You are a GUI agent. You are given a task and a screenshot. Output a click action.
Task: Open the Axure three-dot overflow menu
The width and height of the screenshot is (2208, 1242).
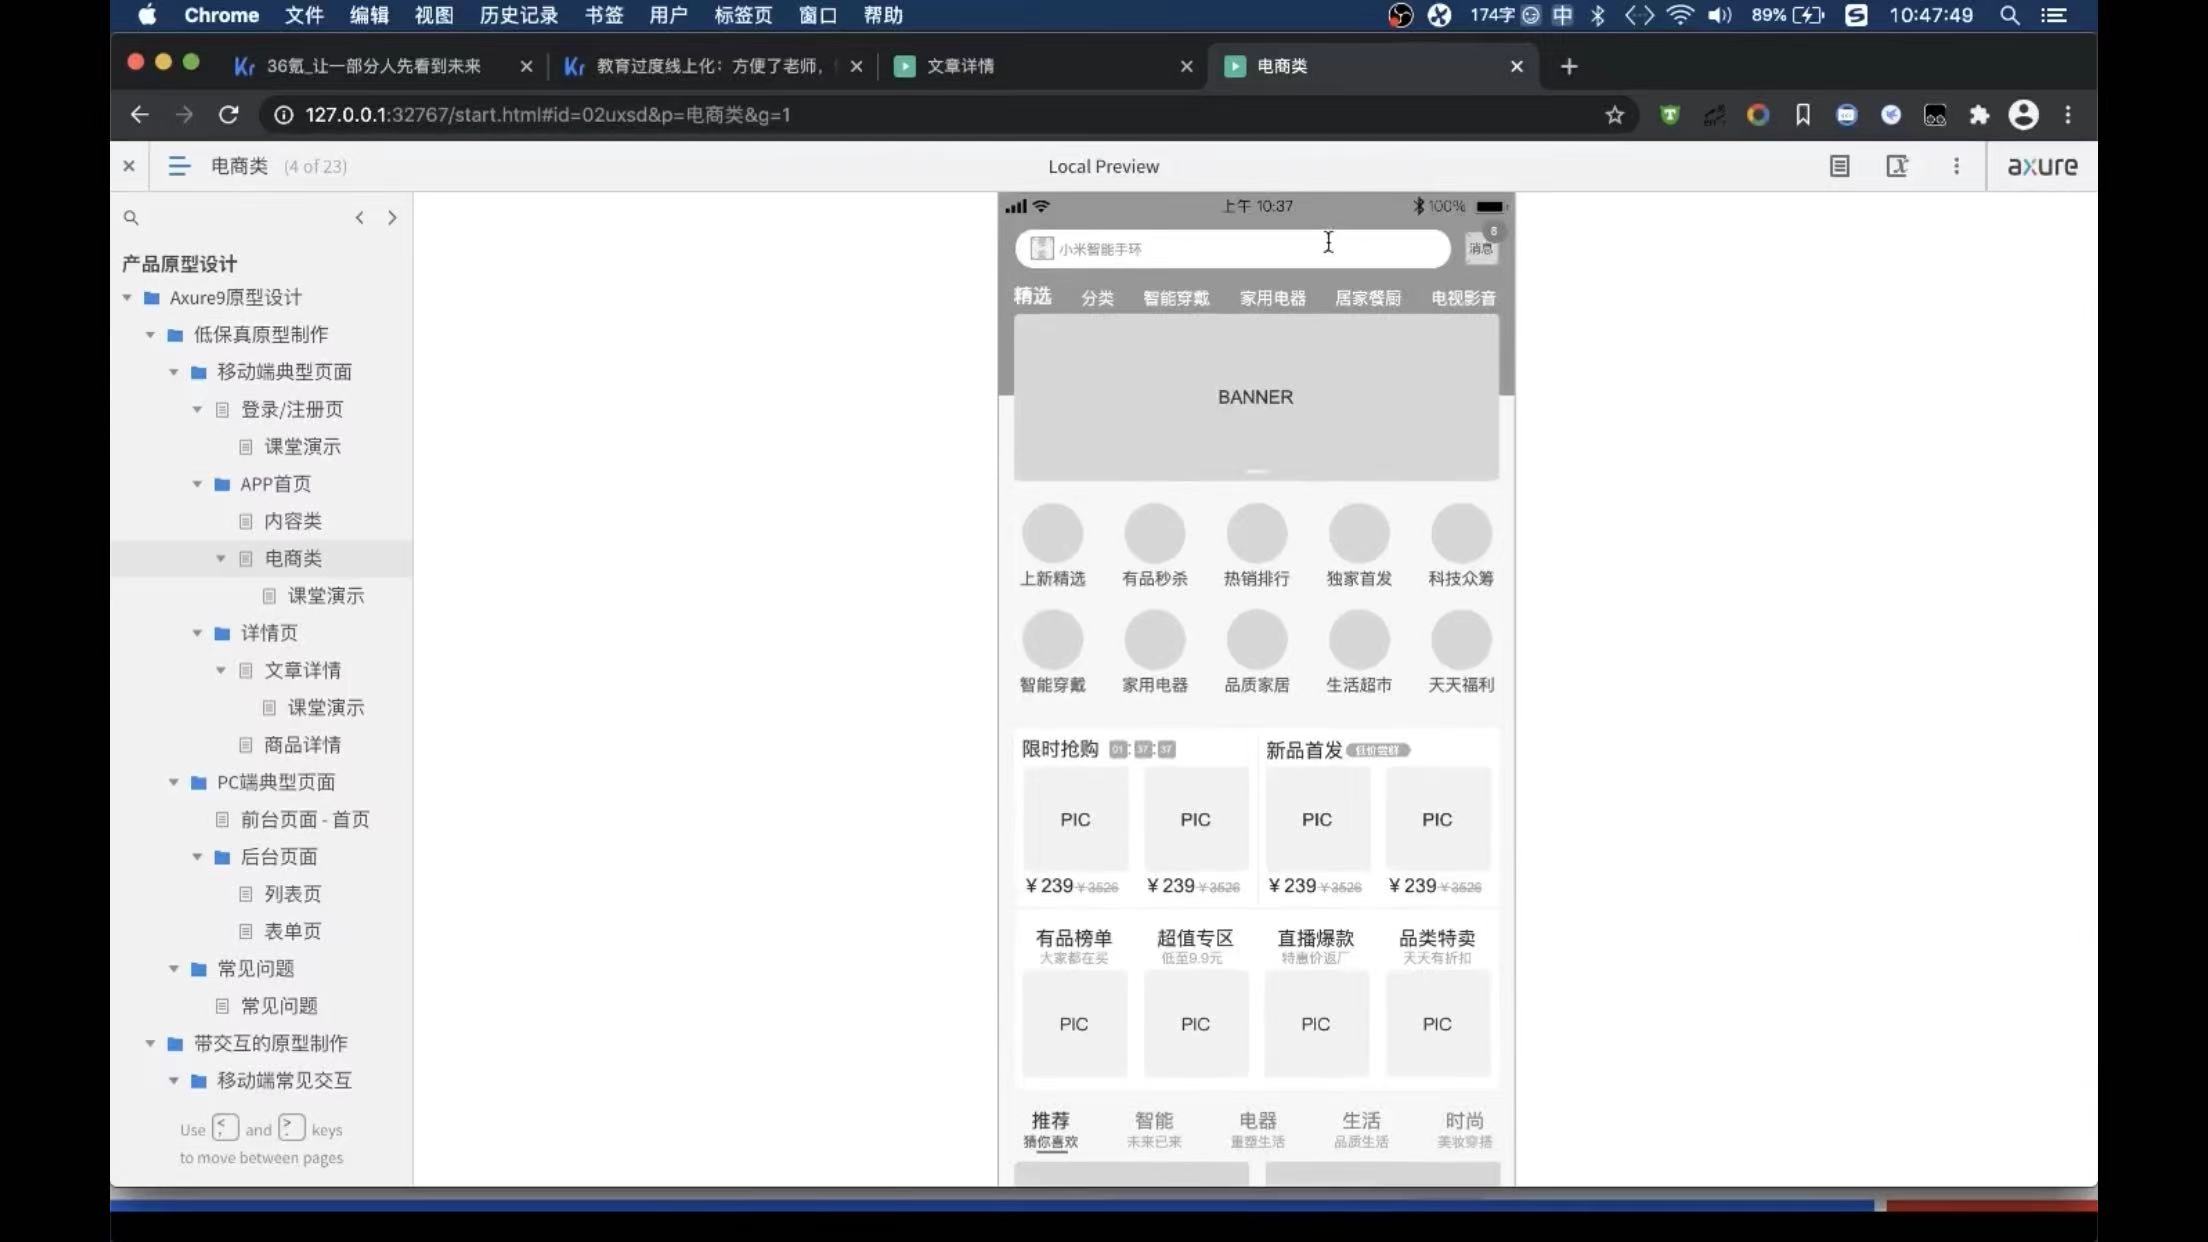[1956, 166]
